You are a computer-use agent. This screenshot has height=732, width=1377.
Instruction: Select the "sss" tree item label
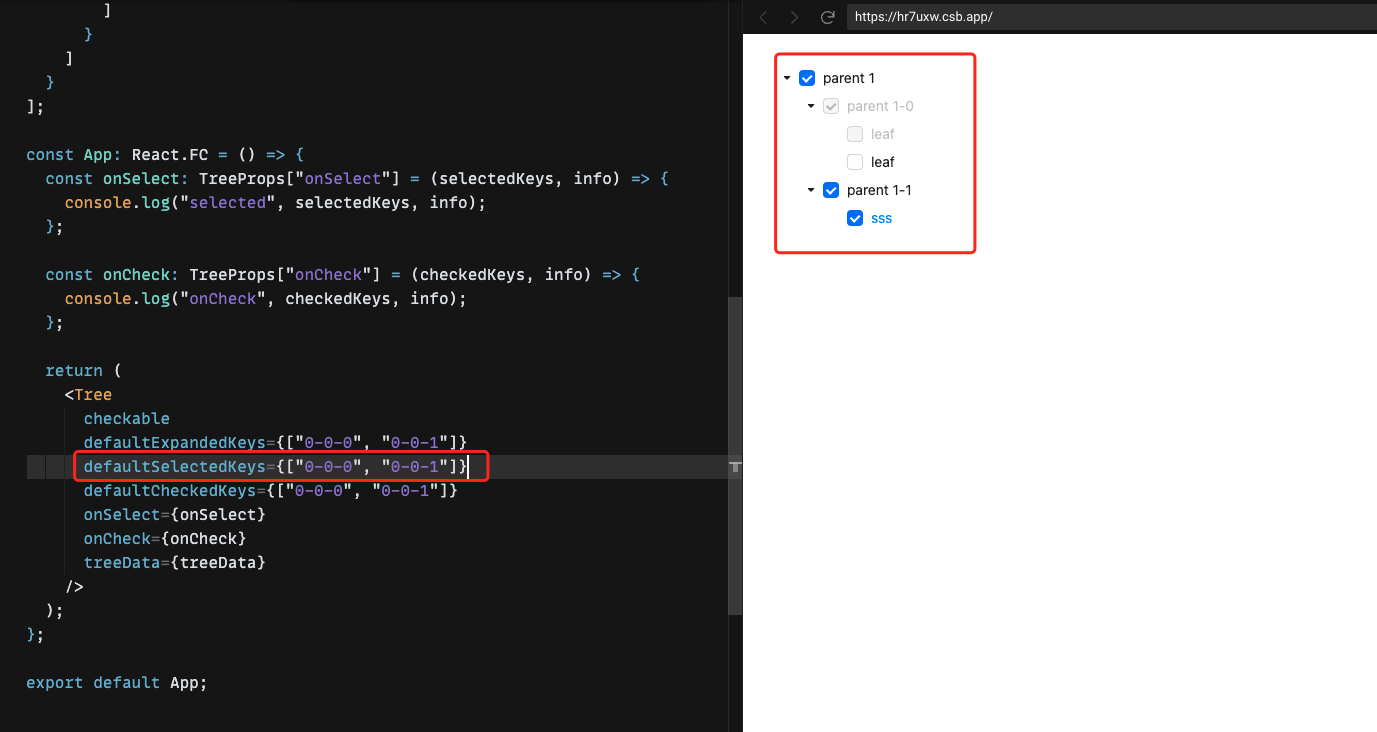pyautogui.click(x=881, y=218)
